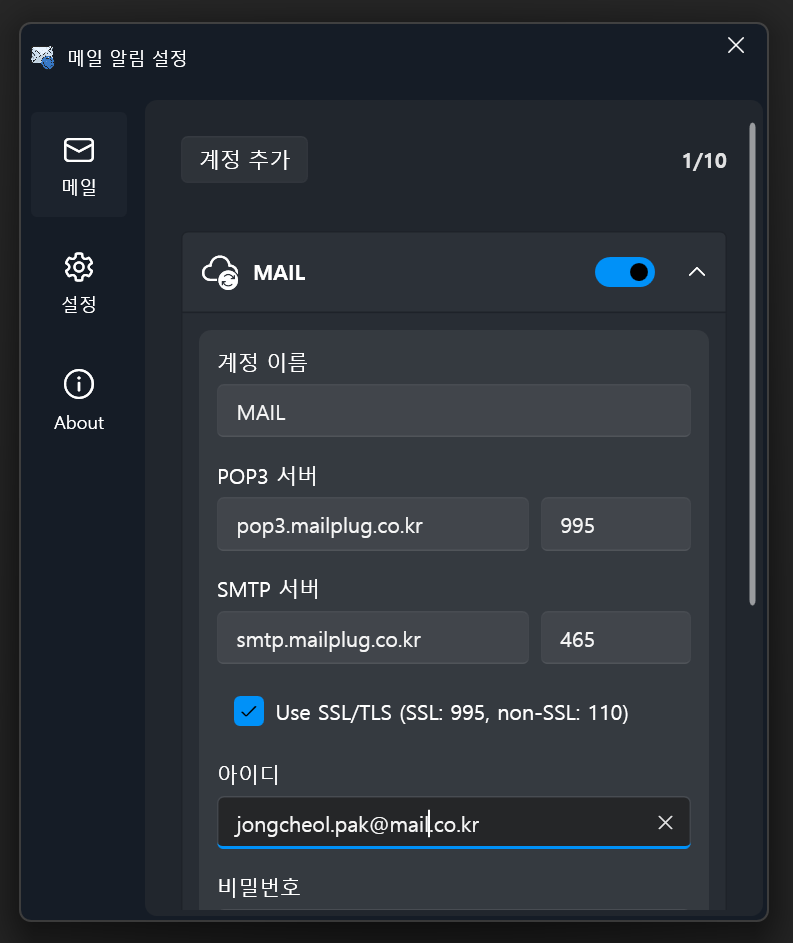793x943 pixels.
Task: Click the 비밀번호 label
Action: point(259,887)
